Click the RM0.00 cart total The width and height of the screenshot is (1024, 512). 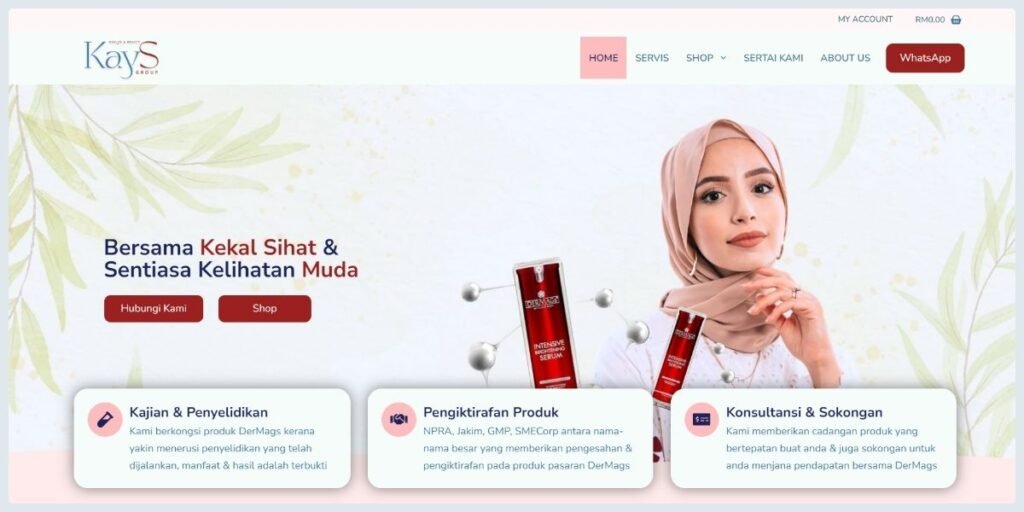coord(930,20)
